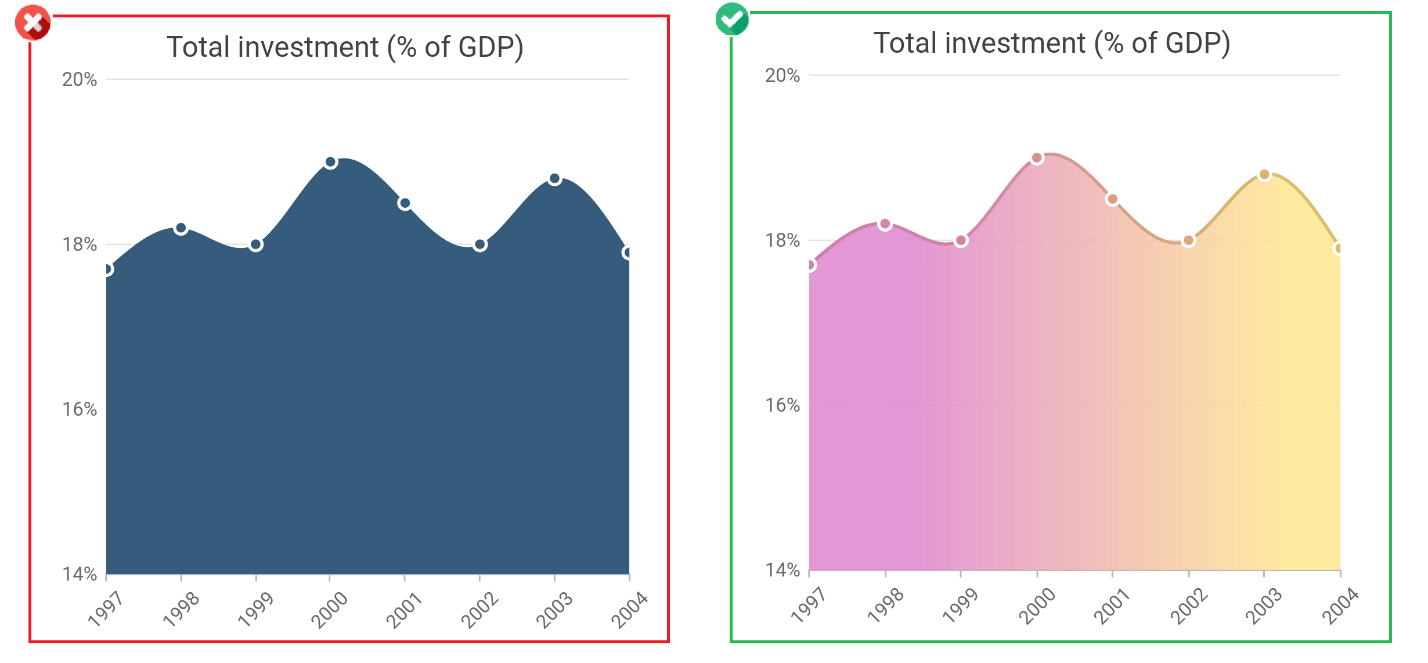
Task: Select the 1998 data point on gradient chart
Action: [x=885, y=224]
